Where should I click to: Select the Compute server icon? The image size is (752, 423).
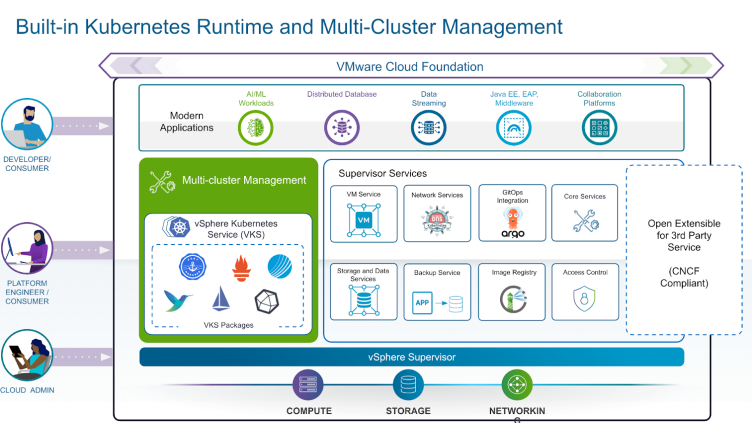click(x=308, y=385)
